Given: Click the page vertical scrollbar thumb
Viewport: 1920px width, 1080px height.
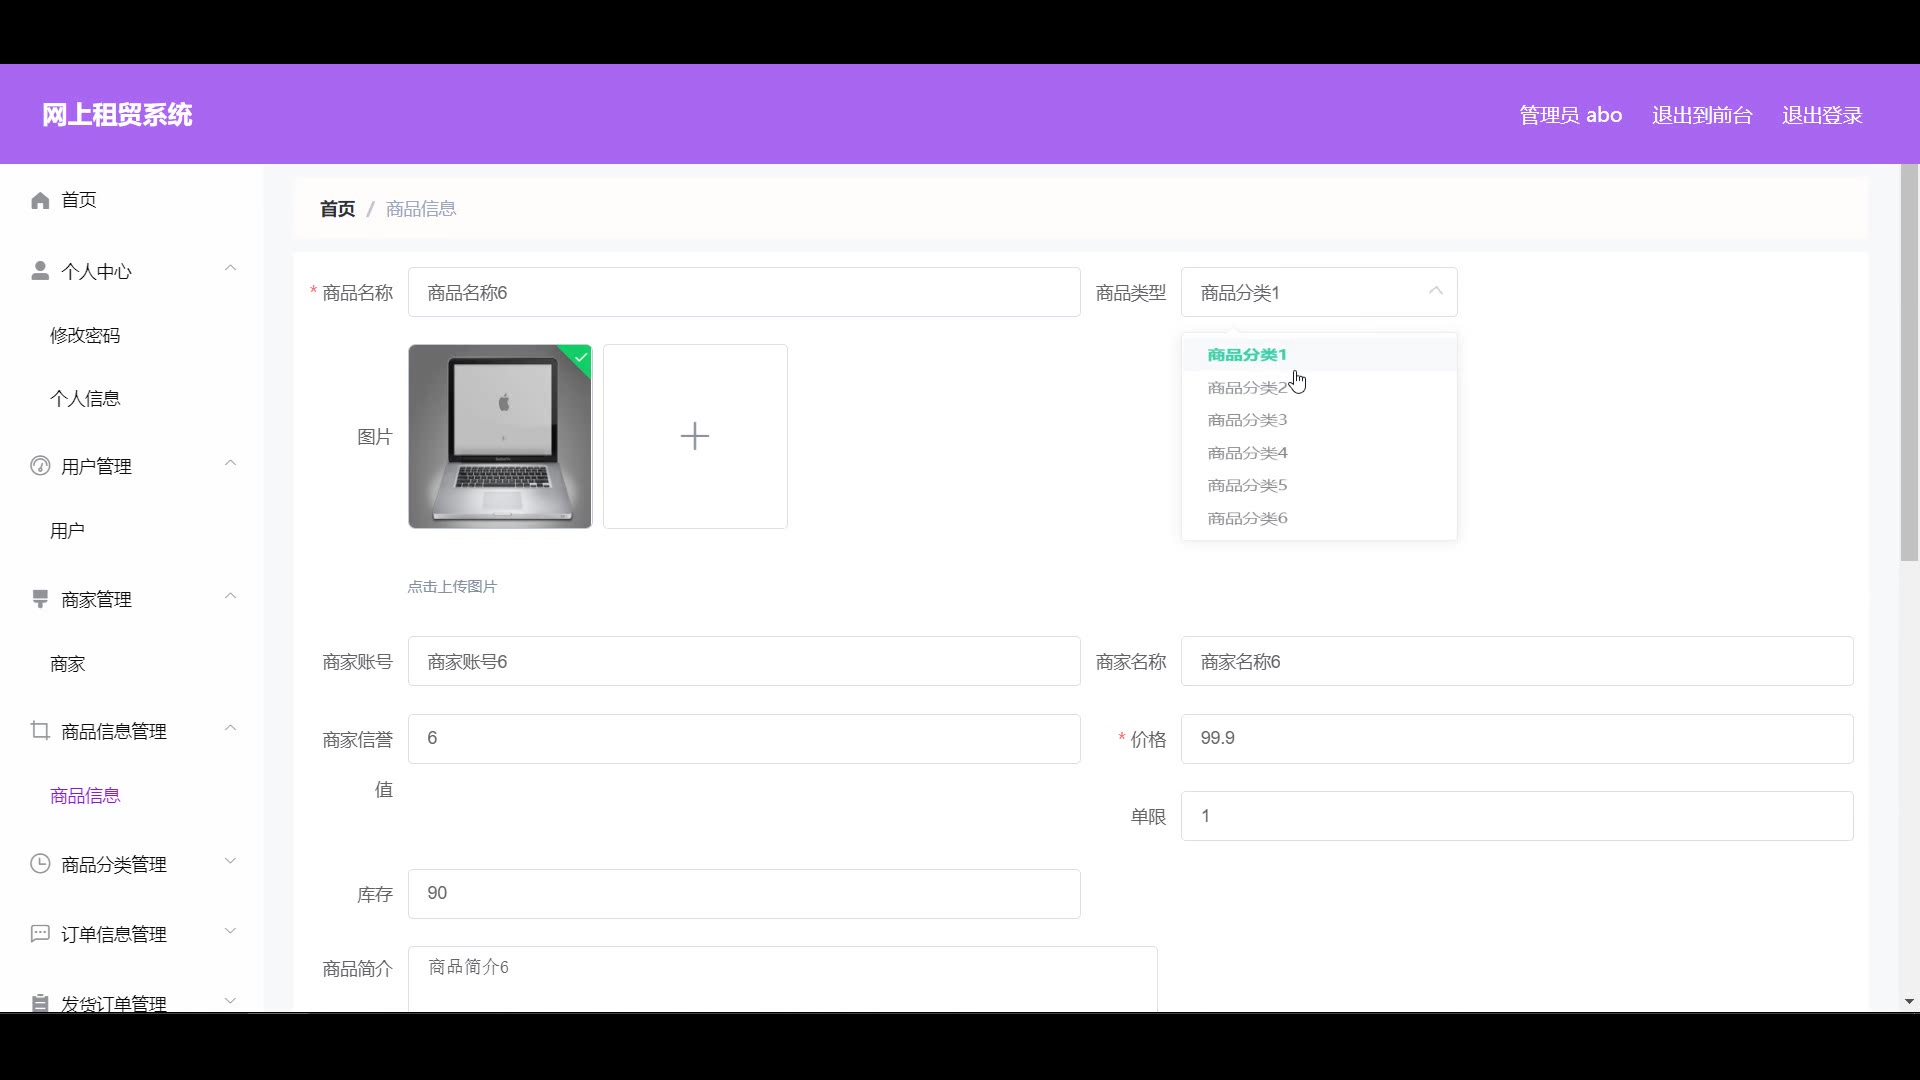Looking at the screenshot, I should 1909,362.
